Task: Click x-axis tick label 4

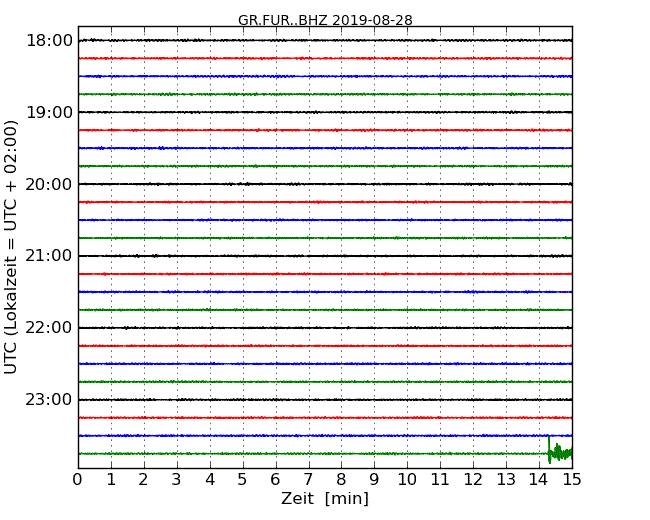Action: 210,480
